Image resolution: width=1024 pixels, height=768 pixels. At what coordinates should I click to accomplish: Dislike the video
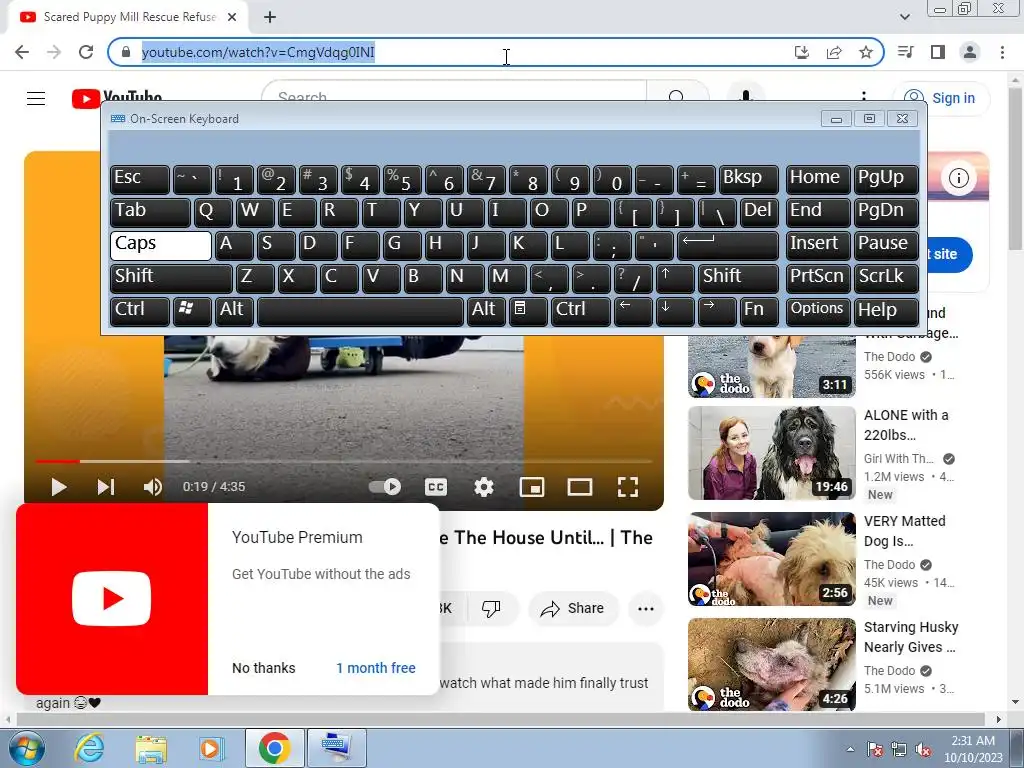coord(491,609)
